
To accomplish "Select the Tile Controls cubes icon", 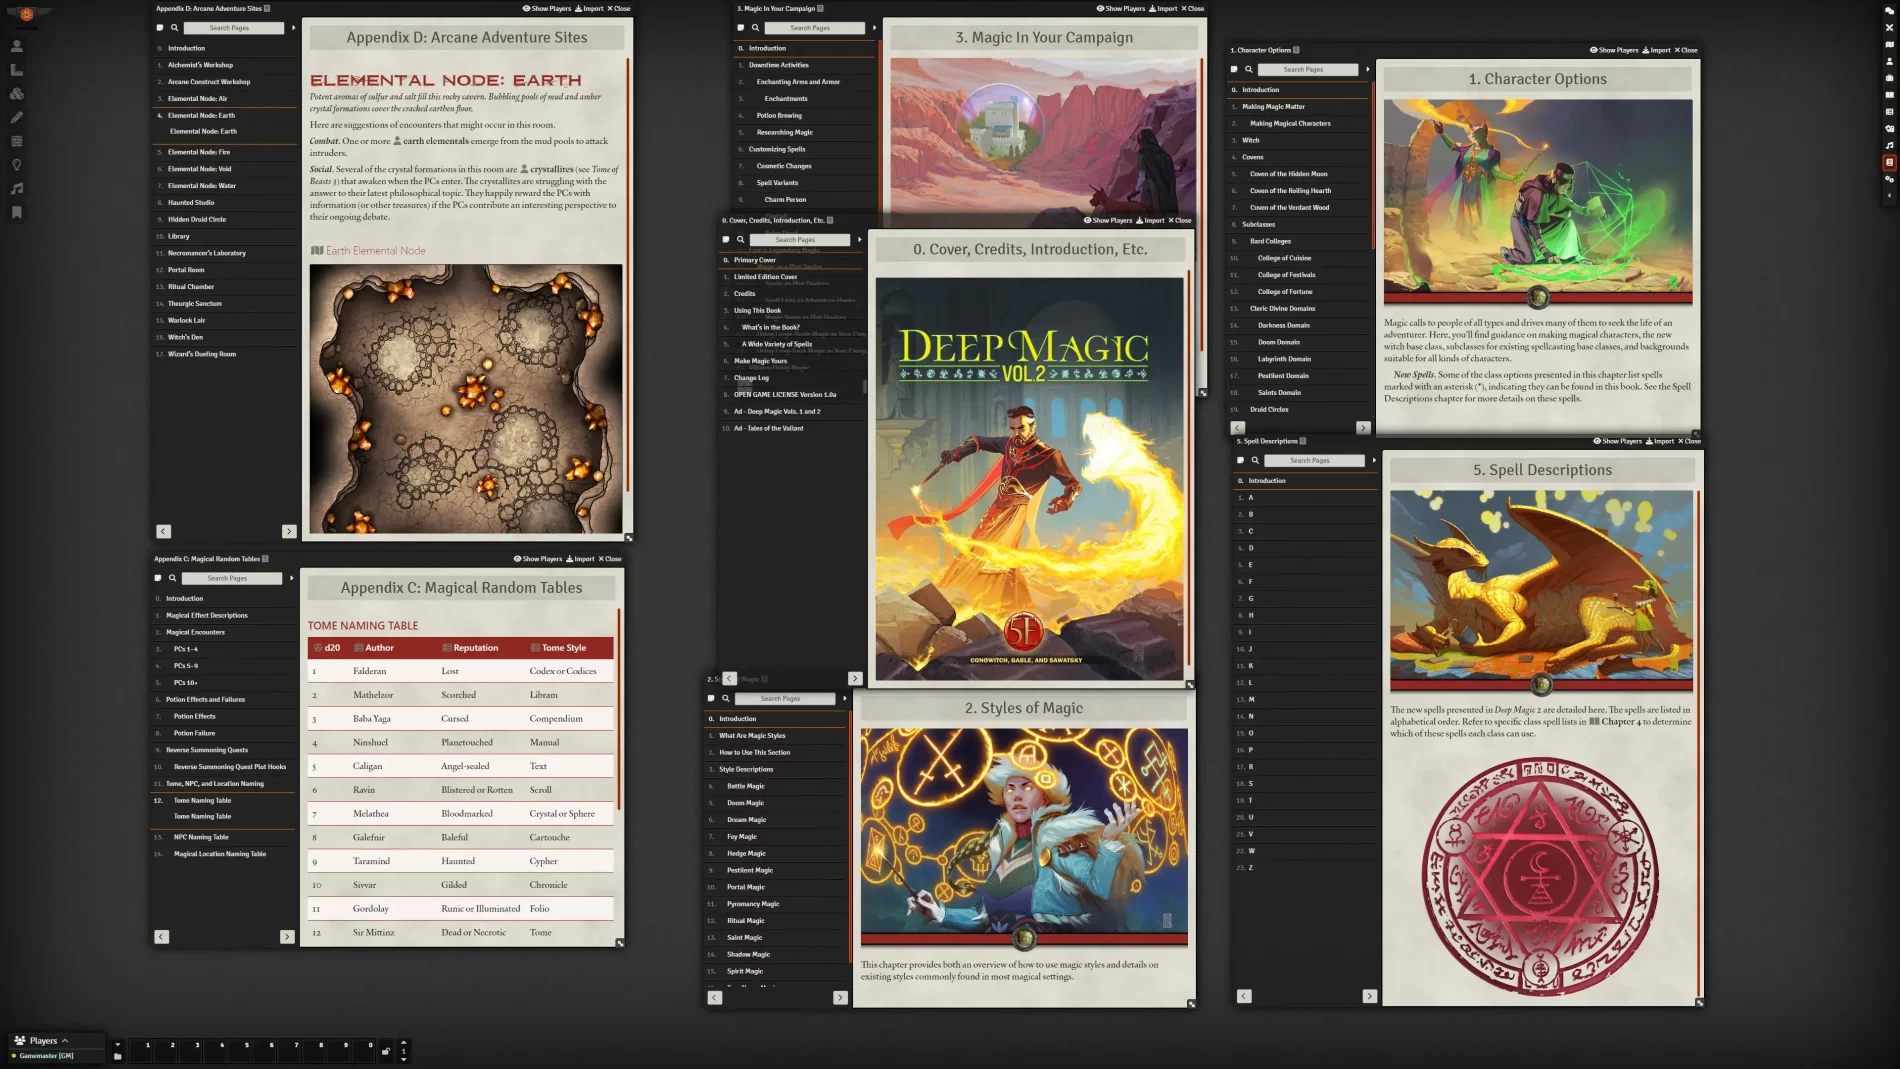I will (x=16, y=94).
